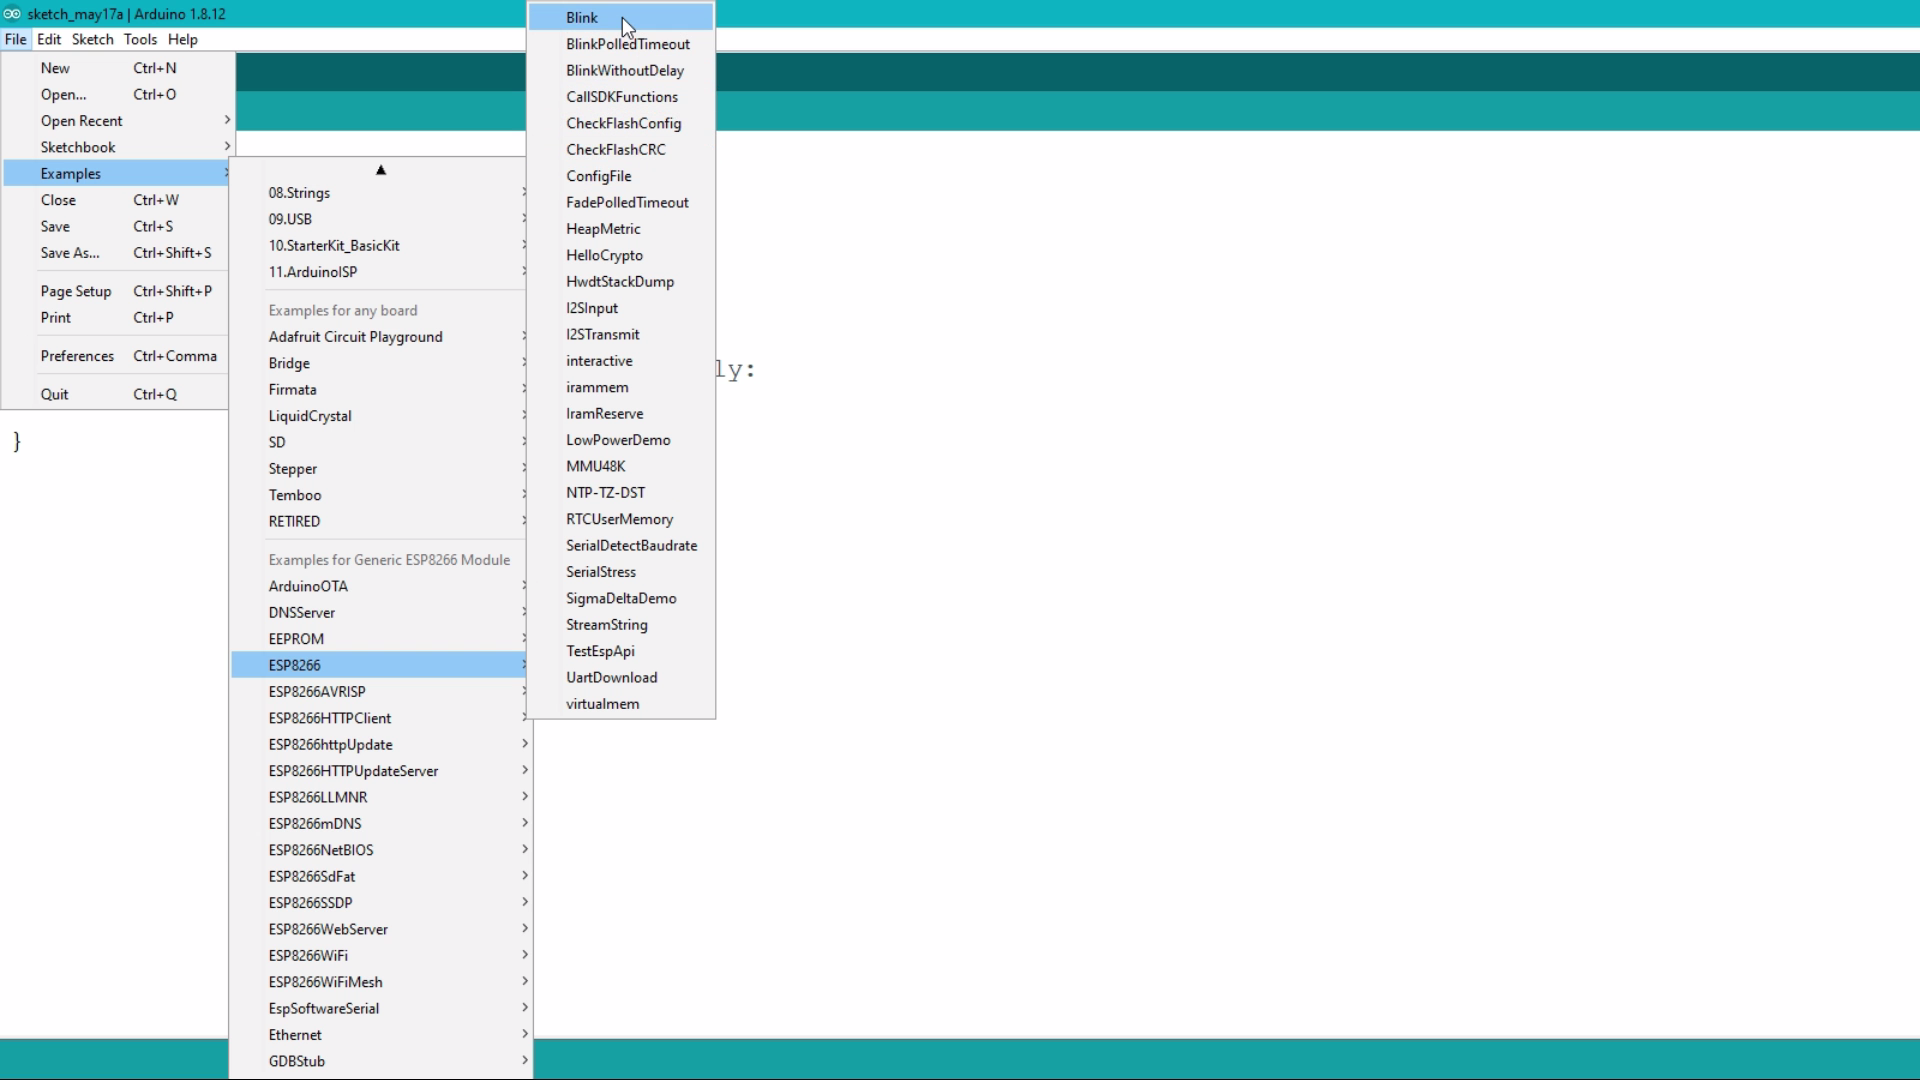Expand the Firmata examples submenu
The image size is (1920, 1080).
pyautogui.click(x=380, y=390)
